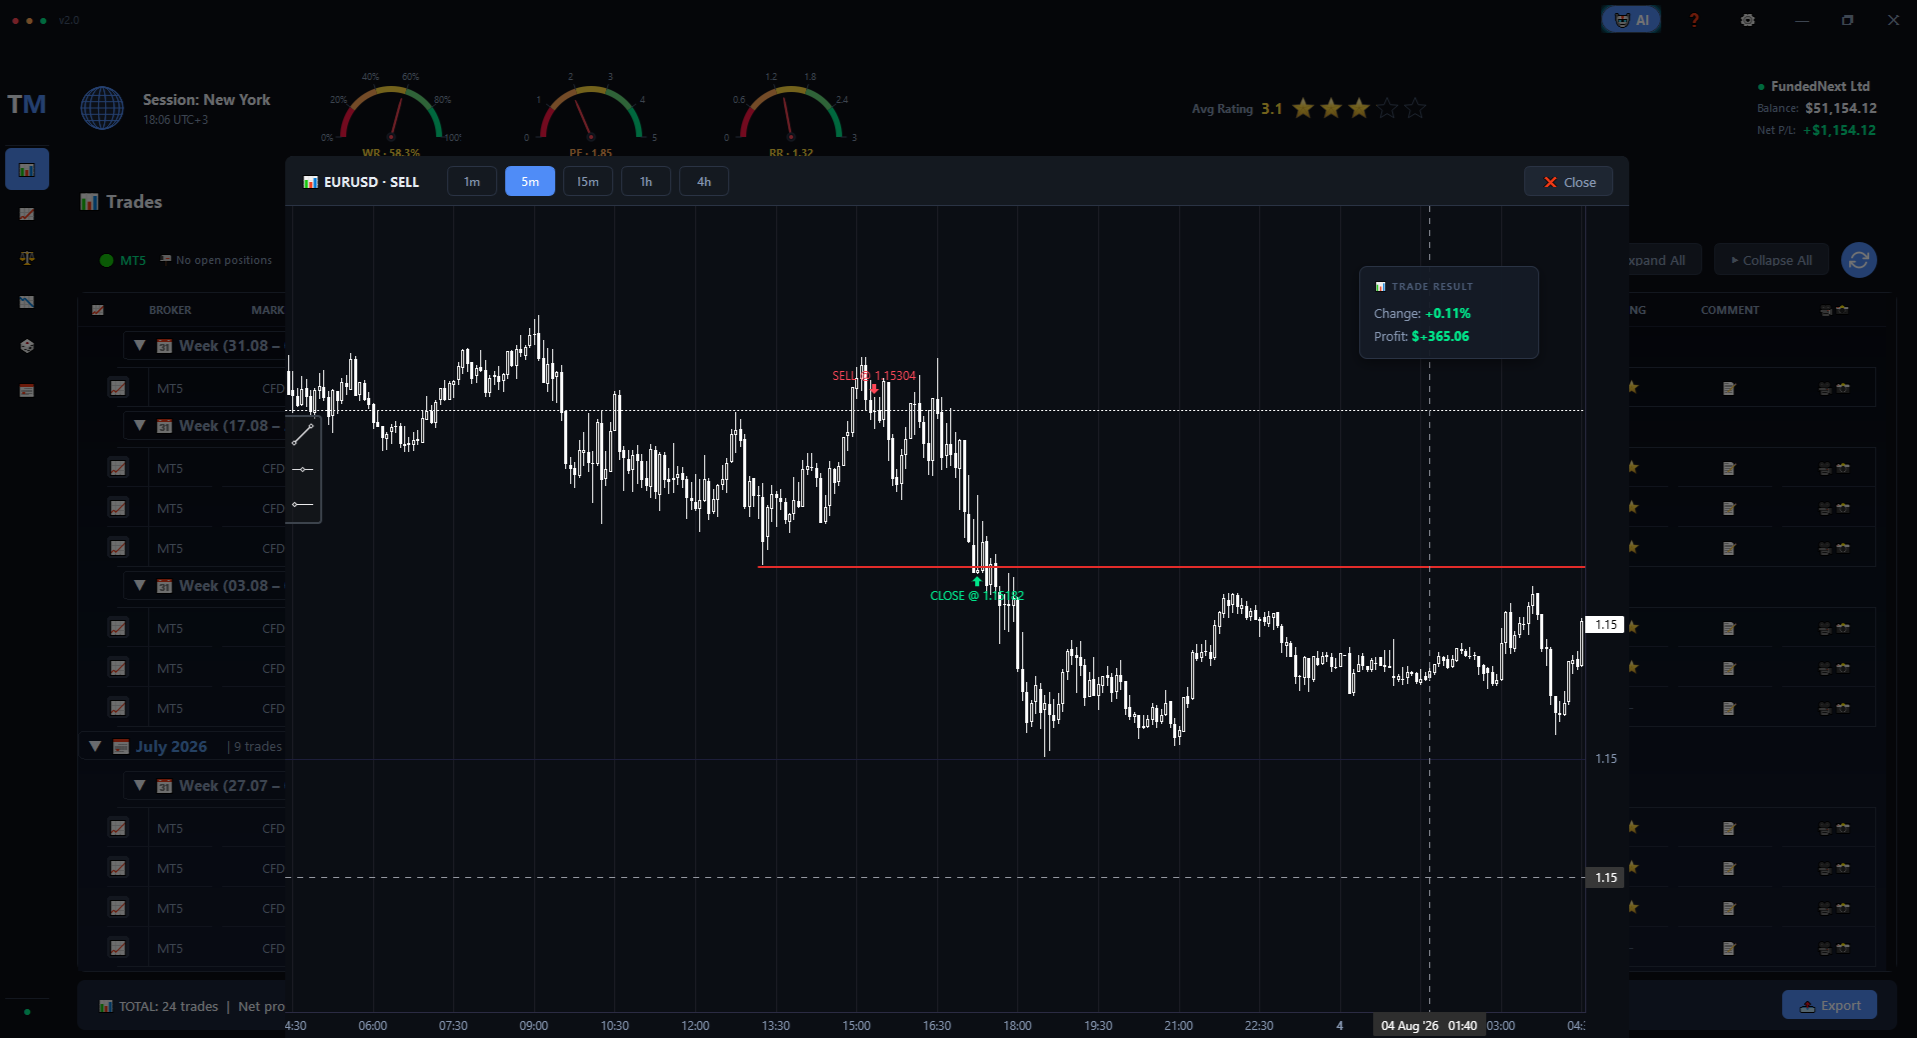Click the 'TOTAL: 24 trades' summary text
The height and width of the screenshot is (1038, 1917).
coord(168,1006)
